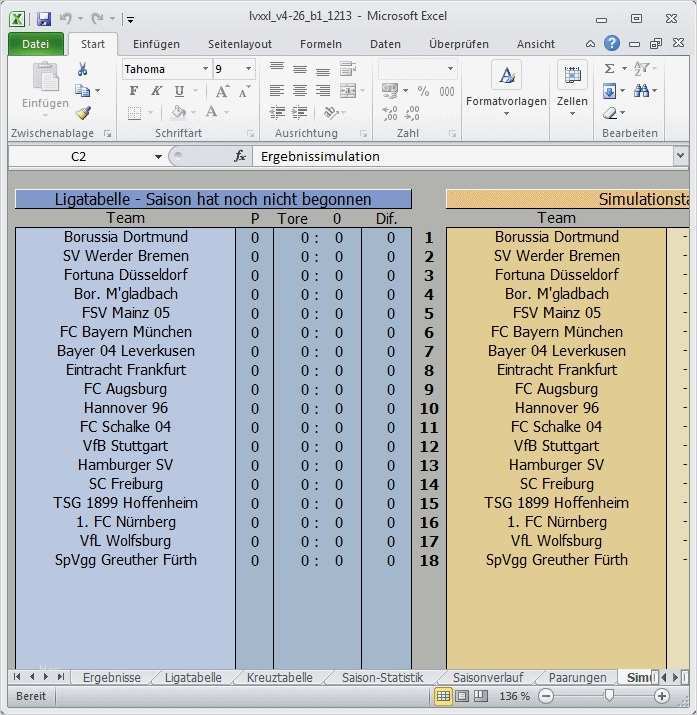Click the fill color bucket icon

(x=179, y=112)
